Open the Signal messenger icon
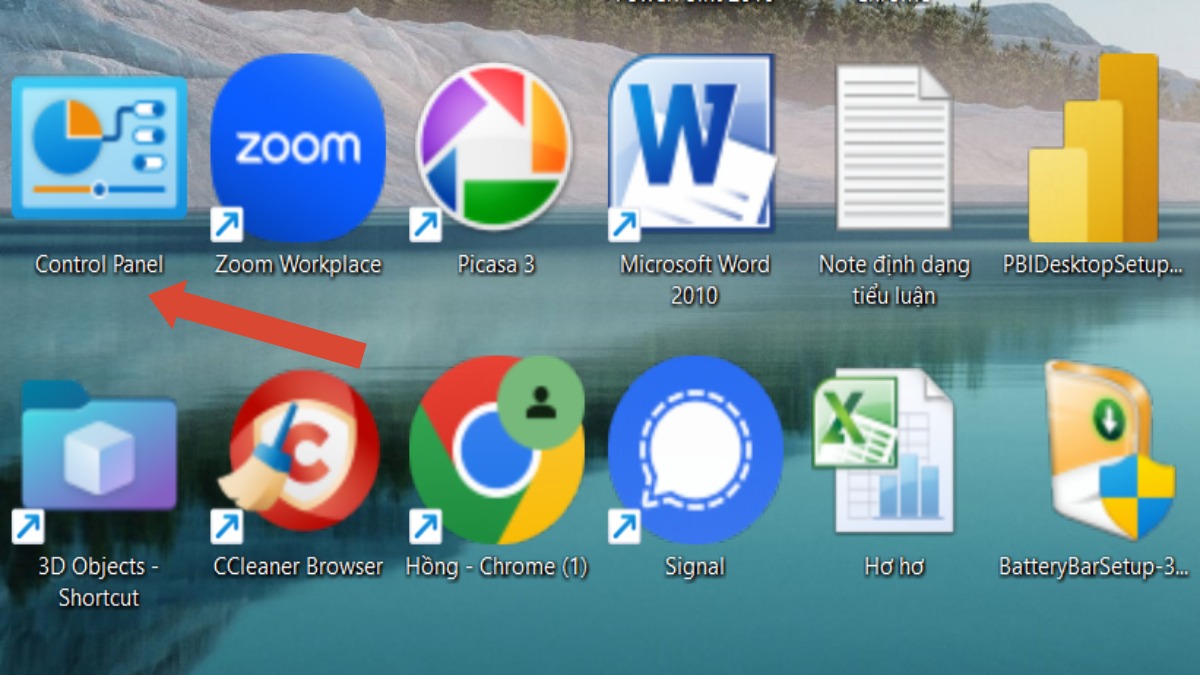This screenshot has width=1200, height=675. coord(695,450)
